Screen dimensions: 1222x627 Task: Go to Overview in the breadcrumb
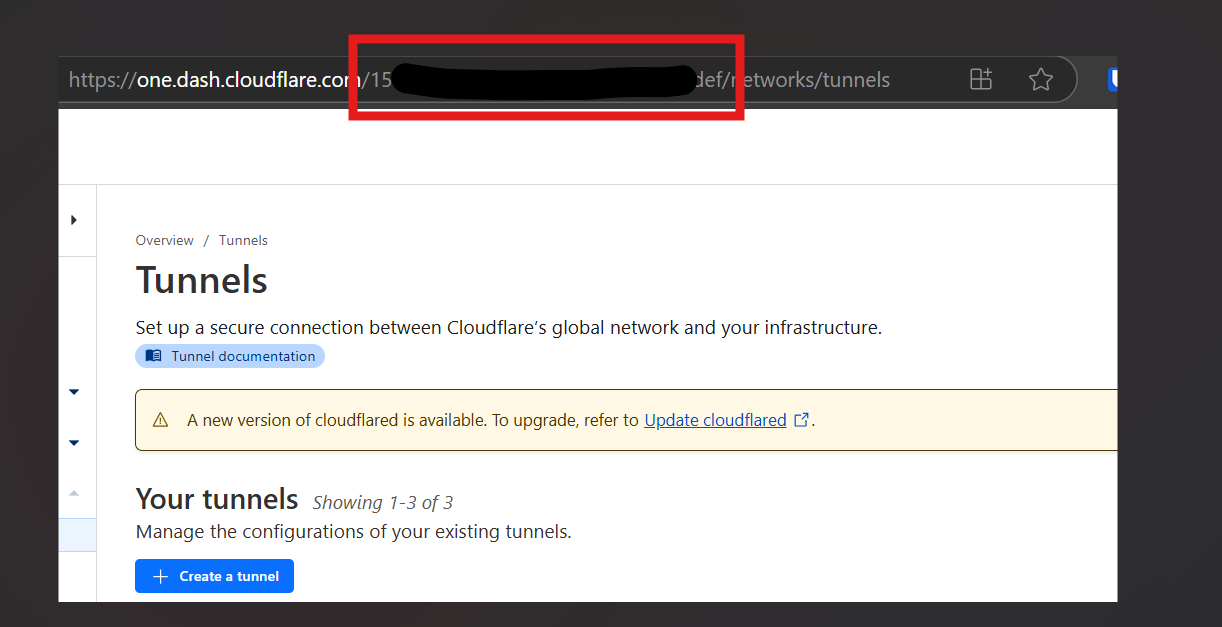[x=165, y=240]
